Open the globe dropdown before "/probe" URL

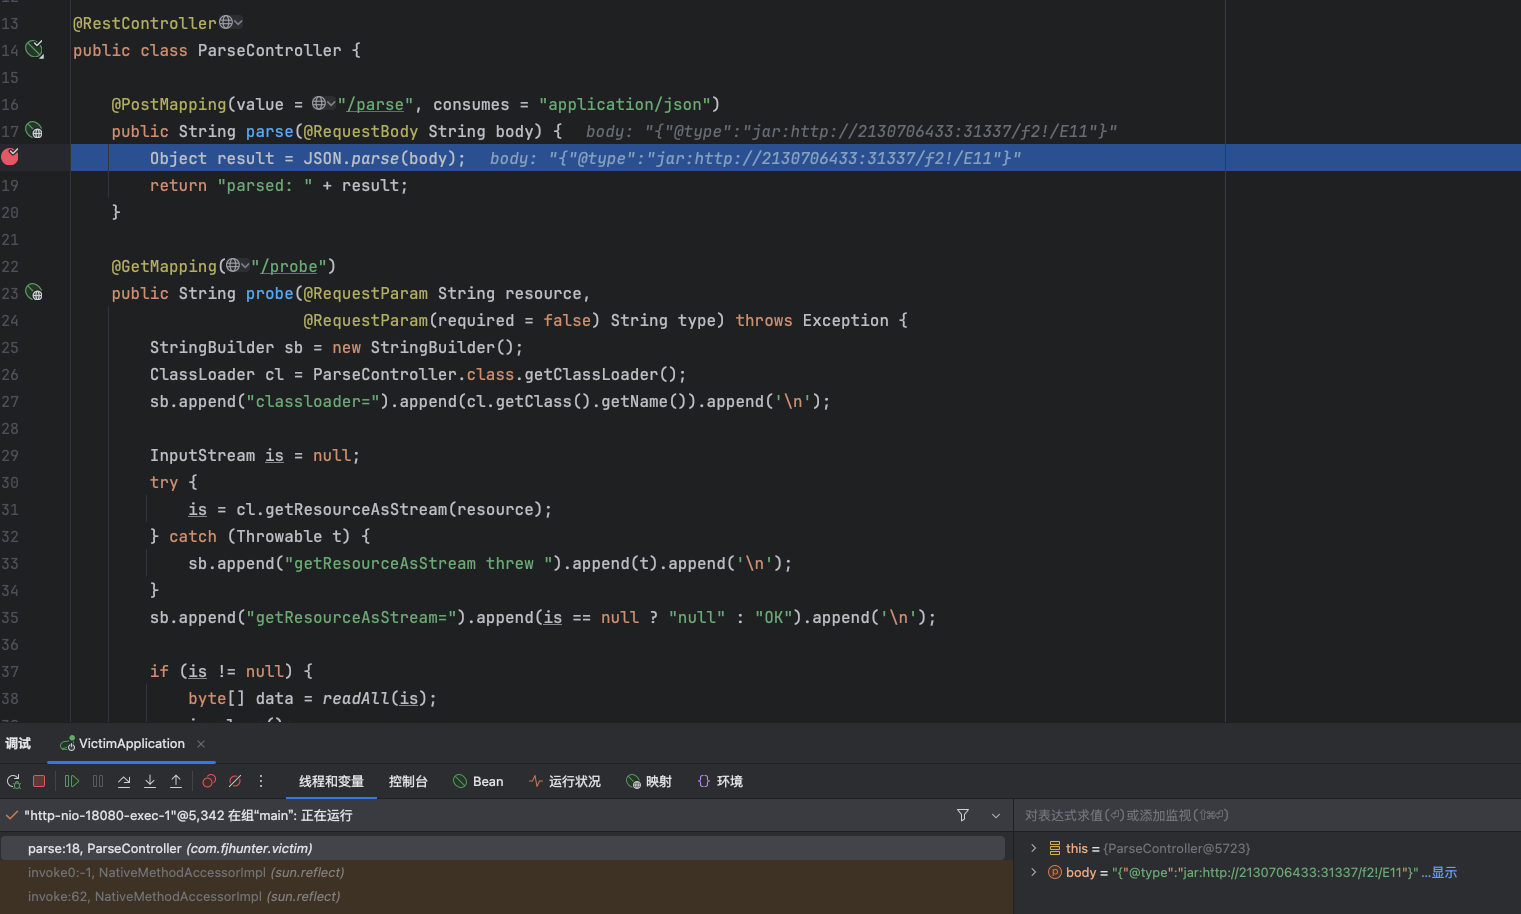[238, 265]
